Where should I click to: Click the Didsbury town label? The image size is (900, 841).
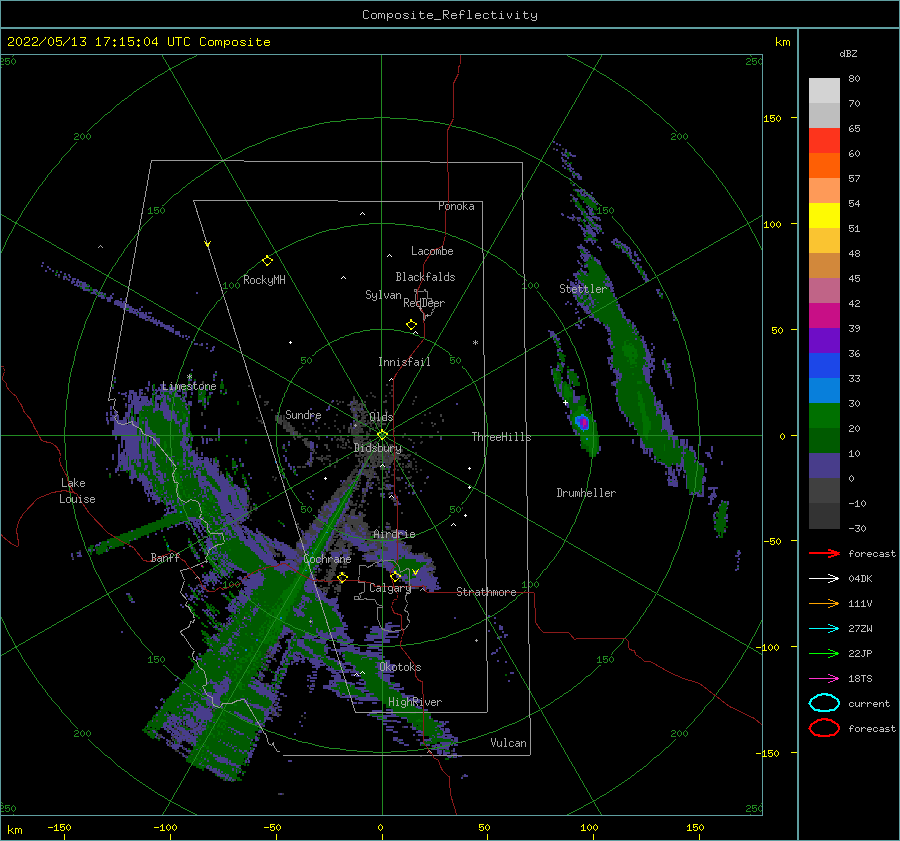point(378,448)
